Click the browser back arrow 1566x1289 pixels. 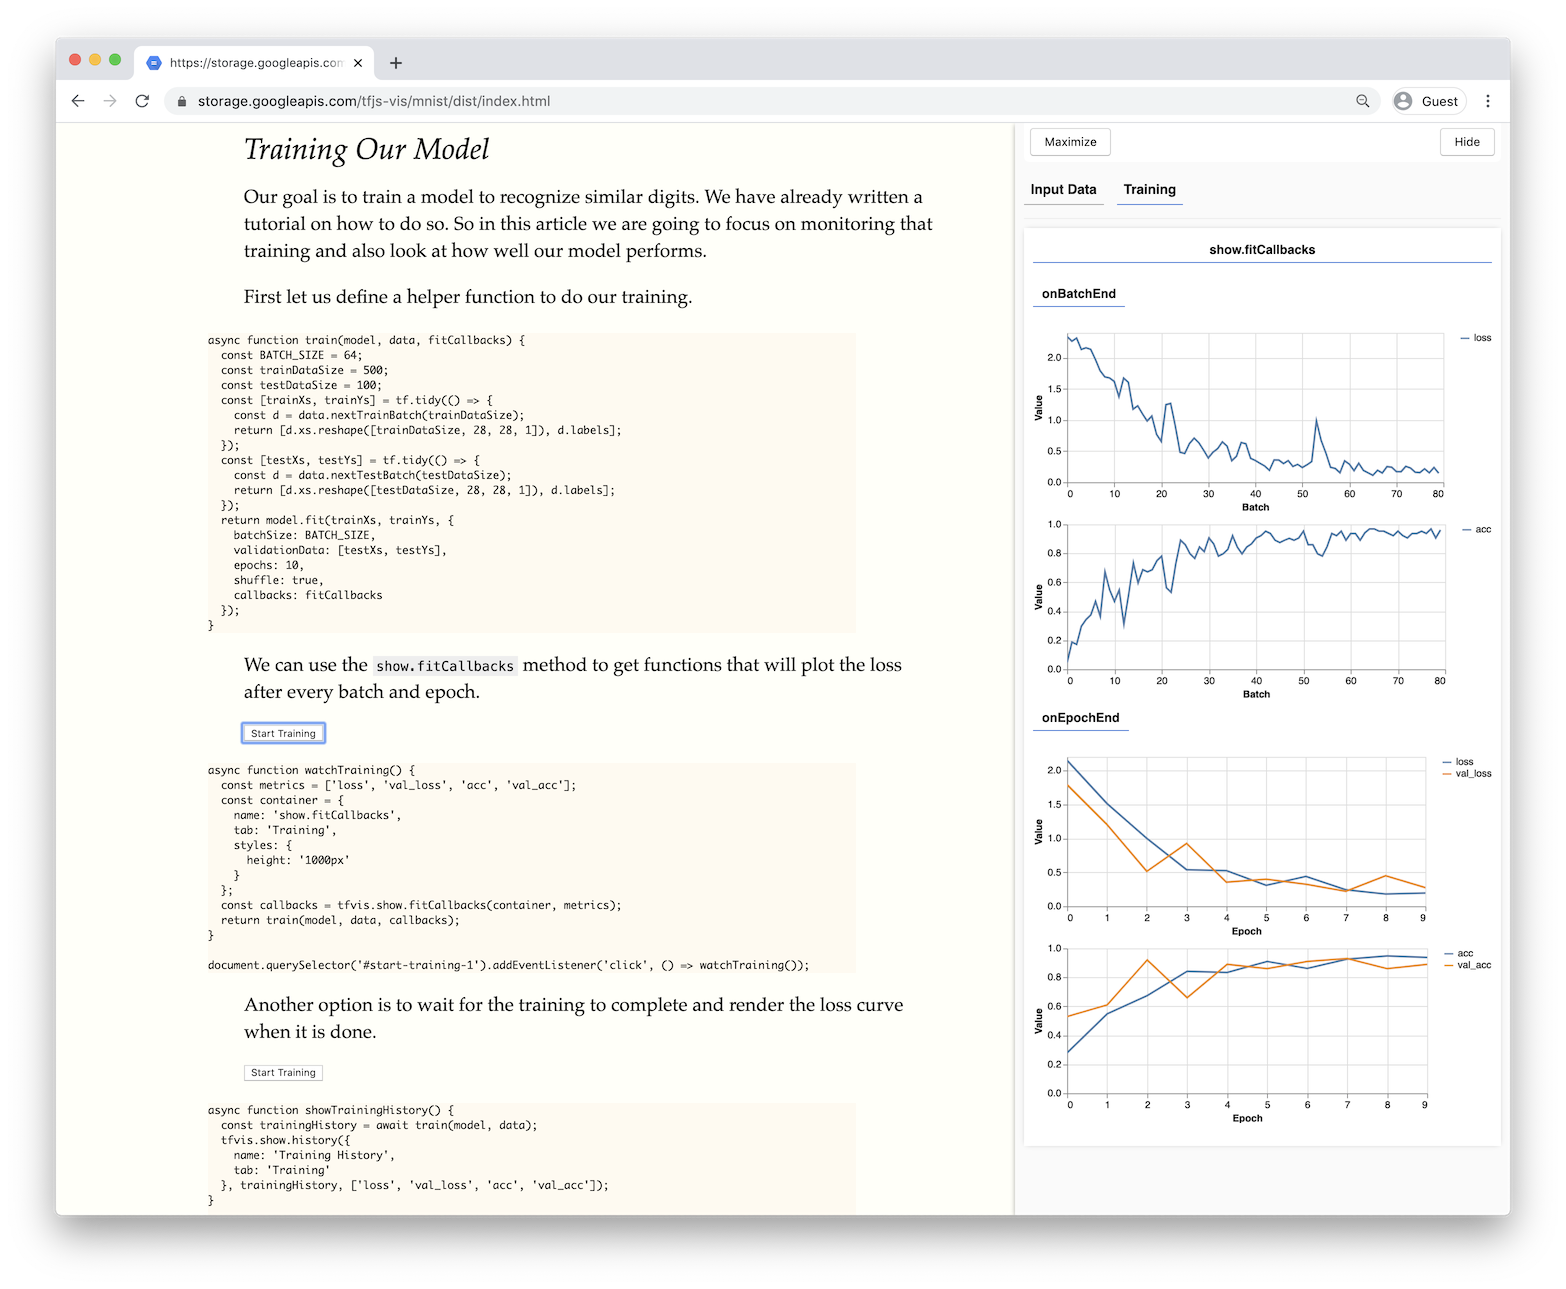(x=78, y=101)
